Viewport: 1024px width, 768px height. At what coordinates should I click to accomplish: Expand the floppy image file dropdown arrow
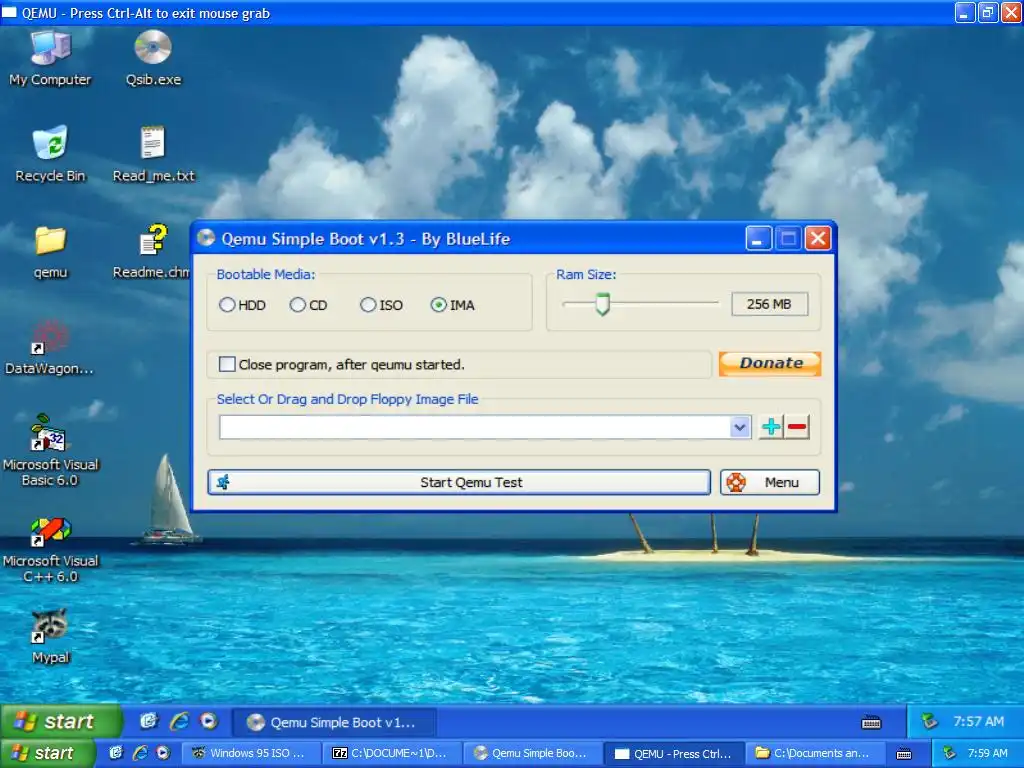[x=739, y=428]
